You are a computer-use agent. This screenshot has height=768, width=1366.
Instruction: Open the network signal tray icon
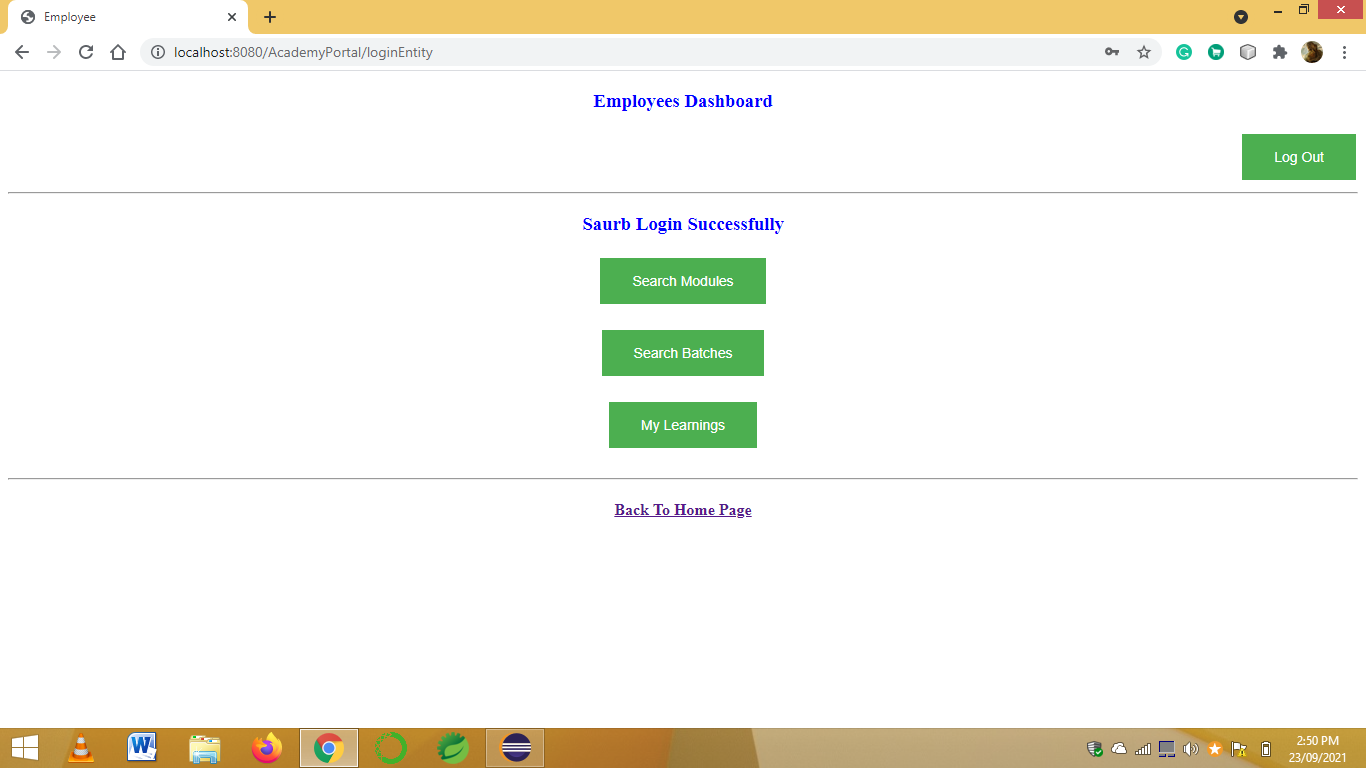[1143, 749]
